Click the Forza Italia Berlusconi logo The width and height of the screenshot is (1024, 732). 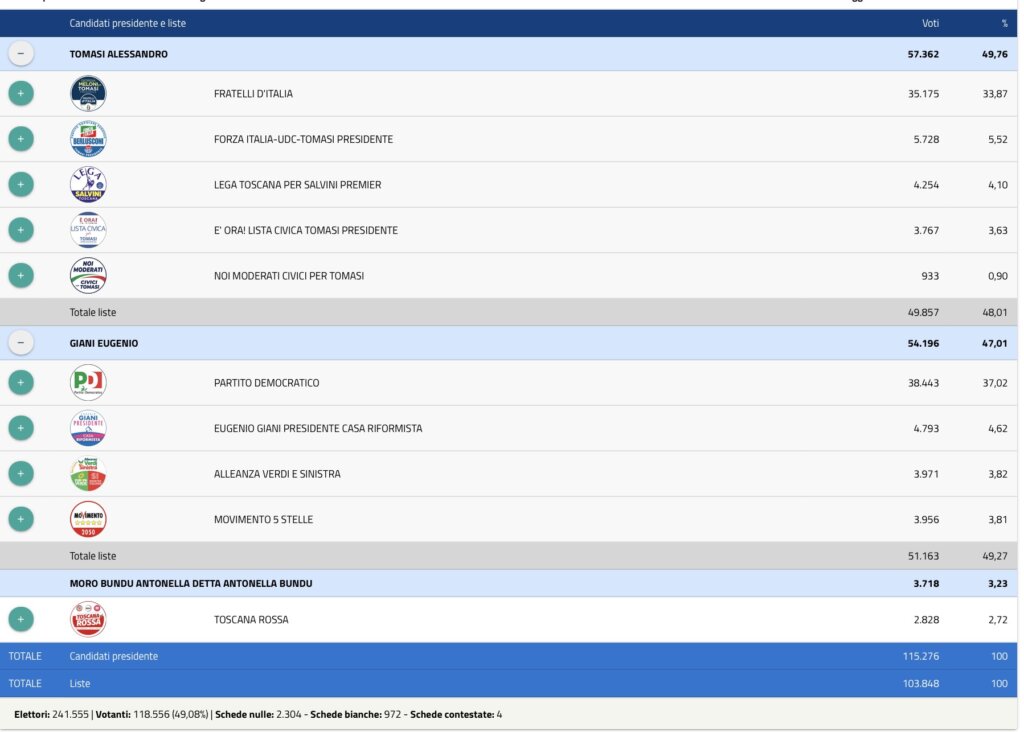tap(88, 139)
